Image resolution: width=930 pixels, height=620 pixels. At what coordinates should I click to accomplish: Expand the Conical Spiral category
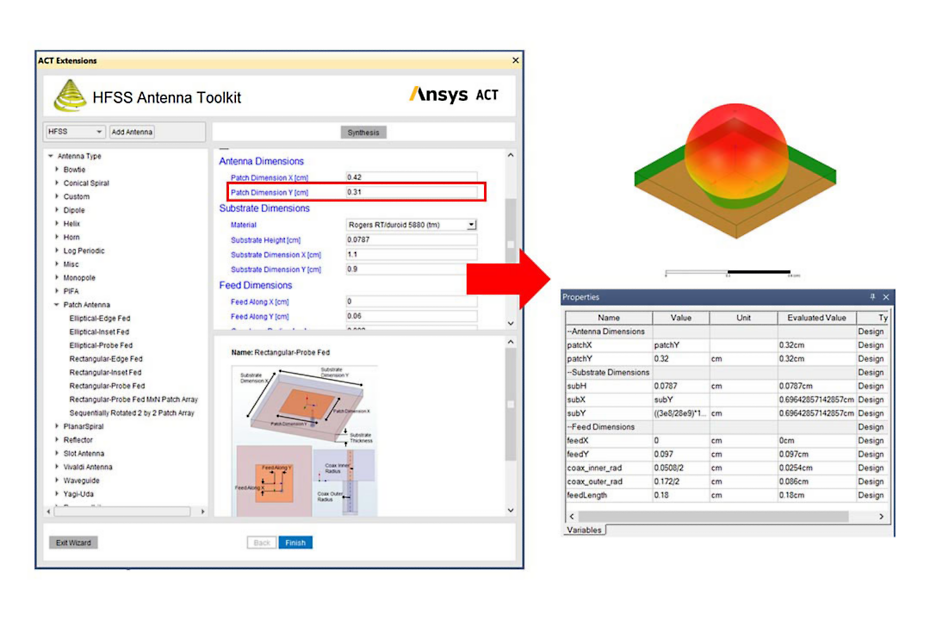[57, 183]
